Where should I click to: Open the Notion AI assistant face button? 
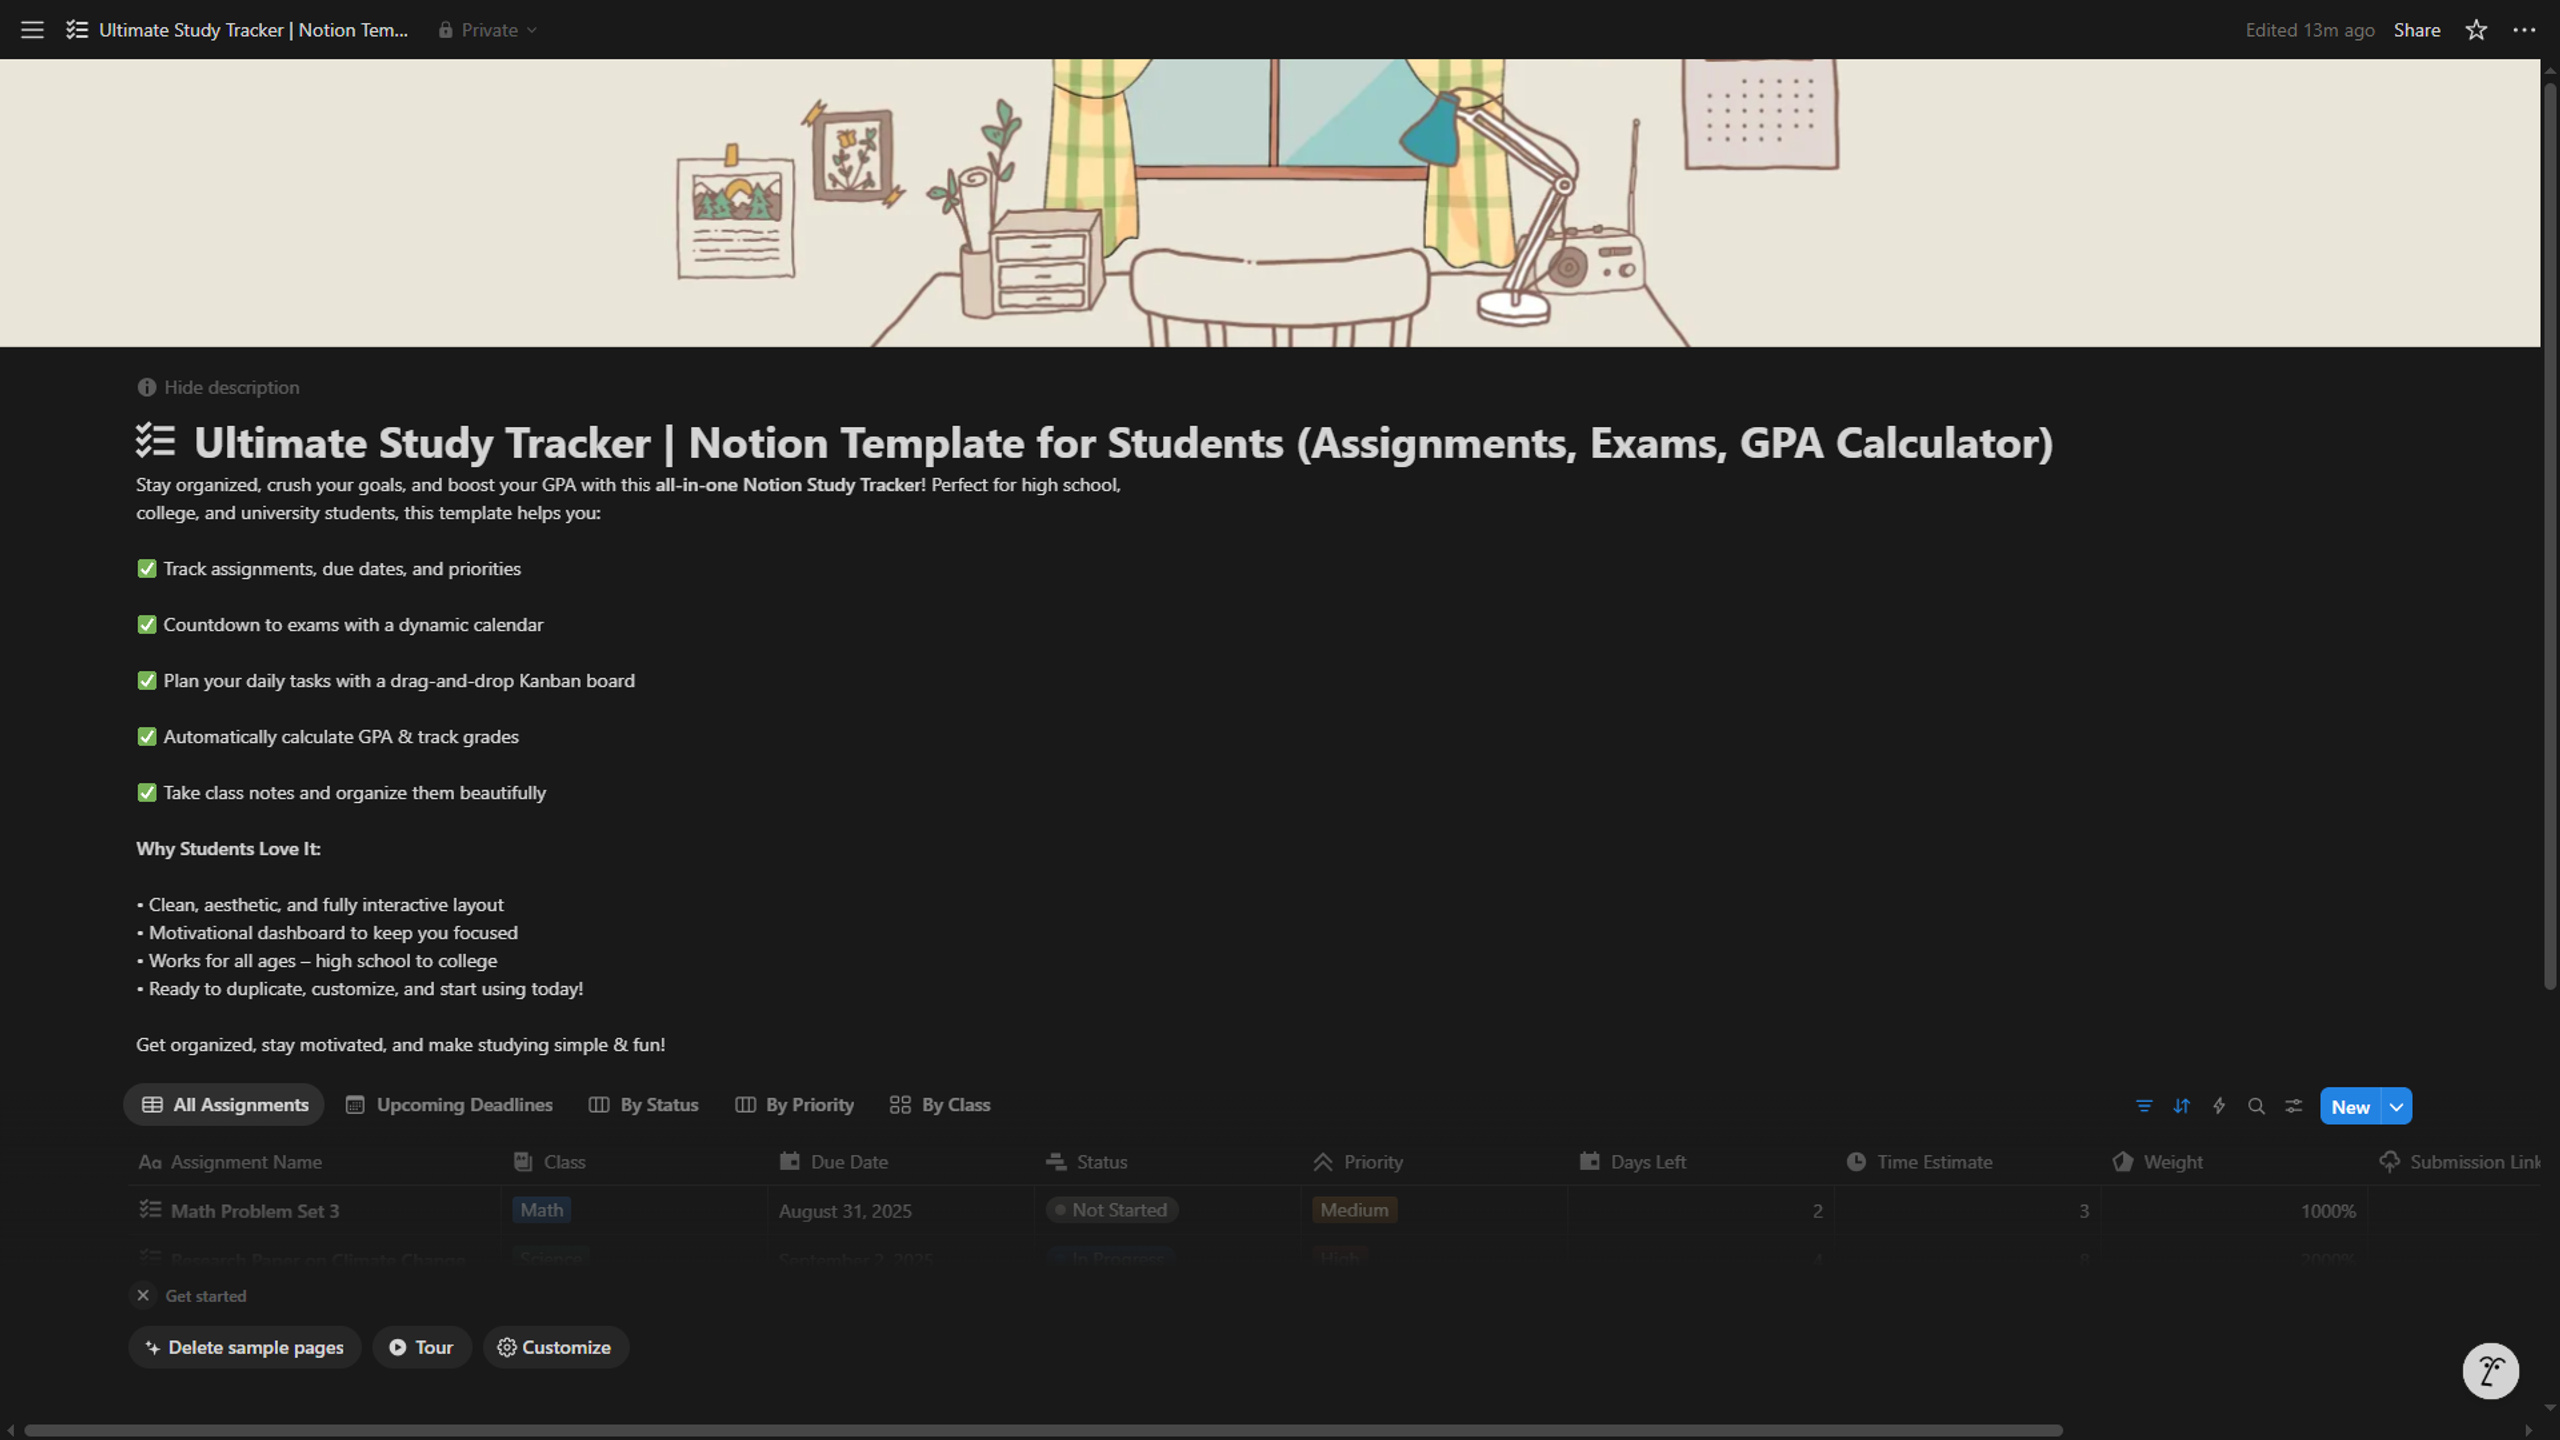pyautogui.click(x=2490, y=1370)
